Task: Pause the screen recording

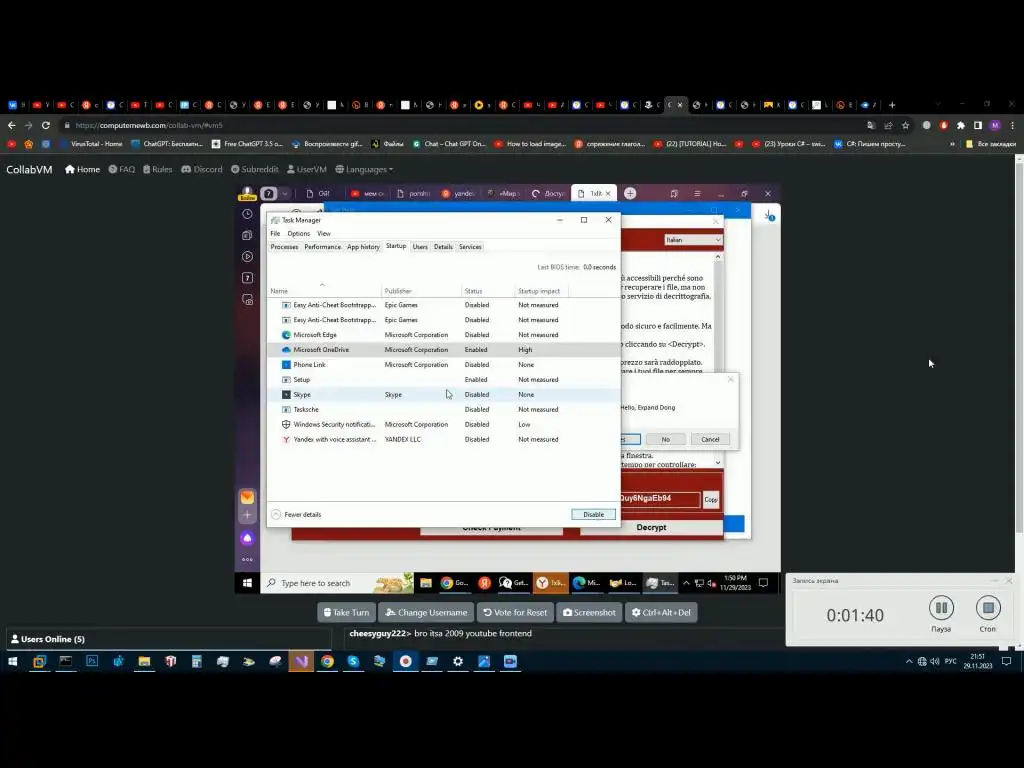Action: click(x=941, y=608)
